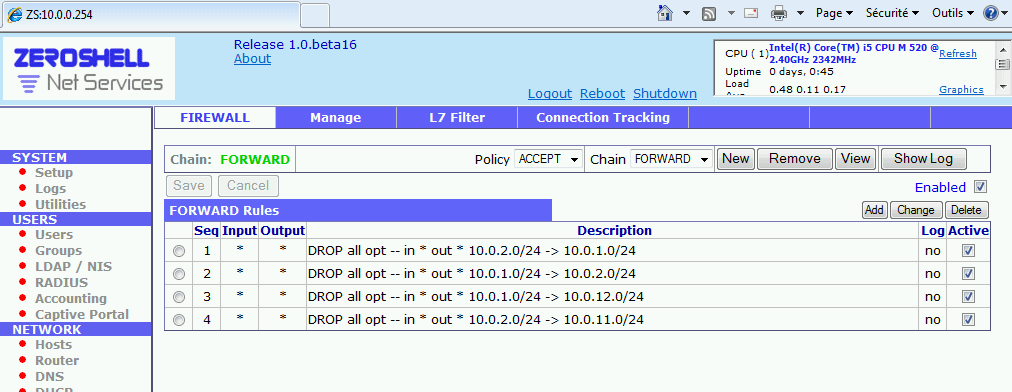Click the Delete rule button
1012x392 pixels.
(x=966, y=210)
